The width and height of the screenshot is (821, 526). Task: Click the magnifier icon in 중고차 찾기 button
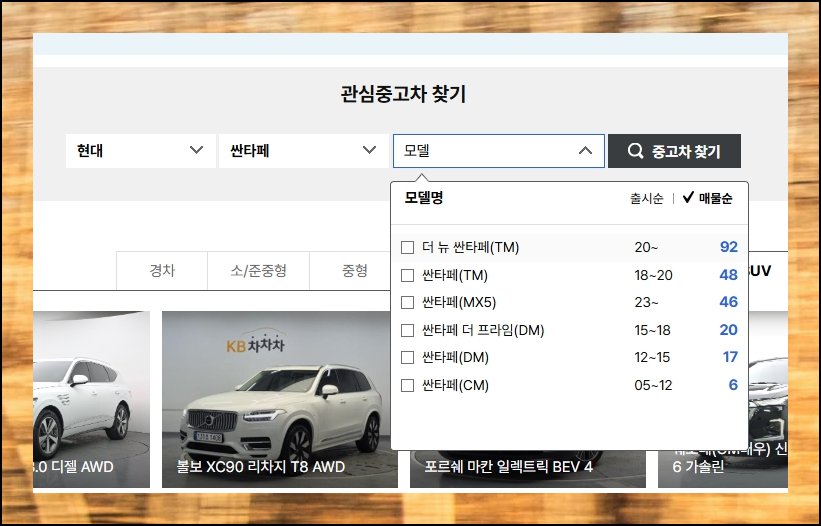click(x=635, y=151)
